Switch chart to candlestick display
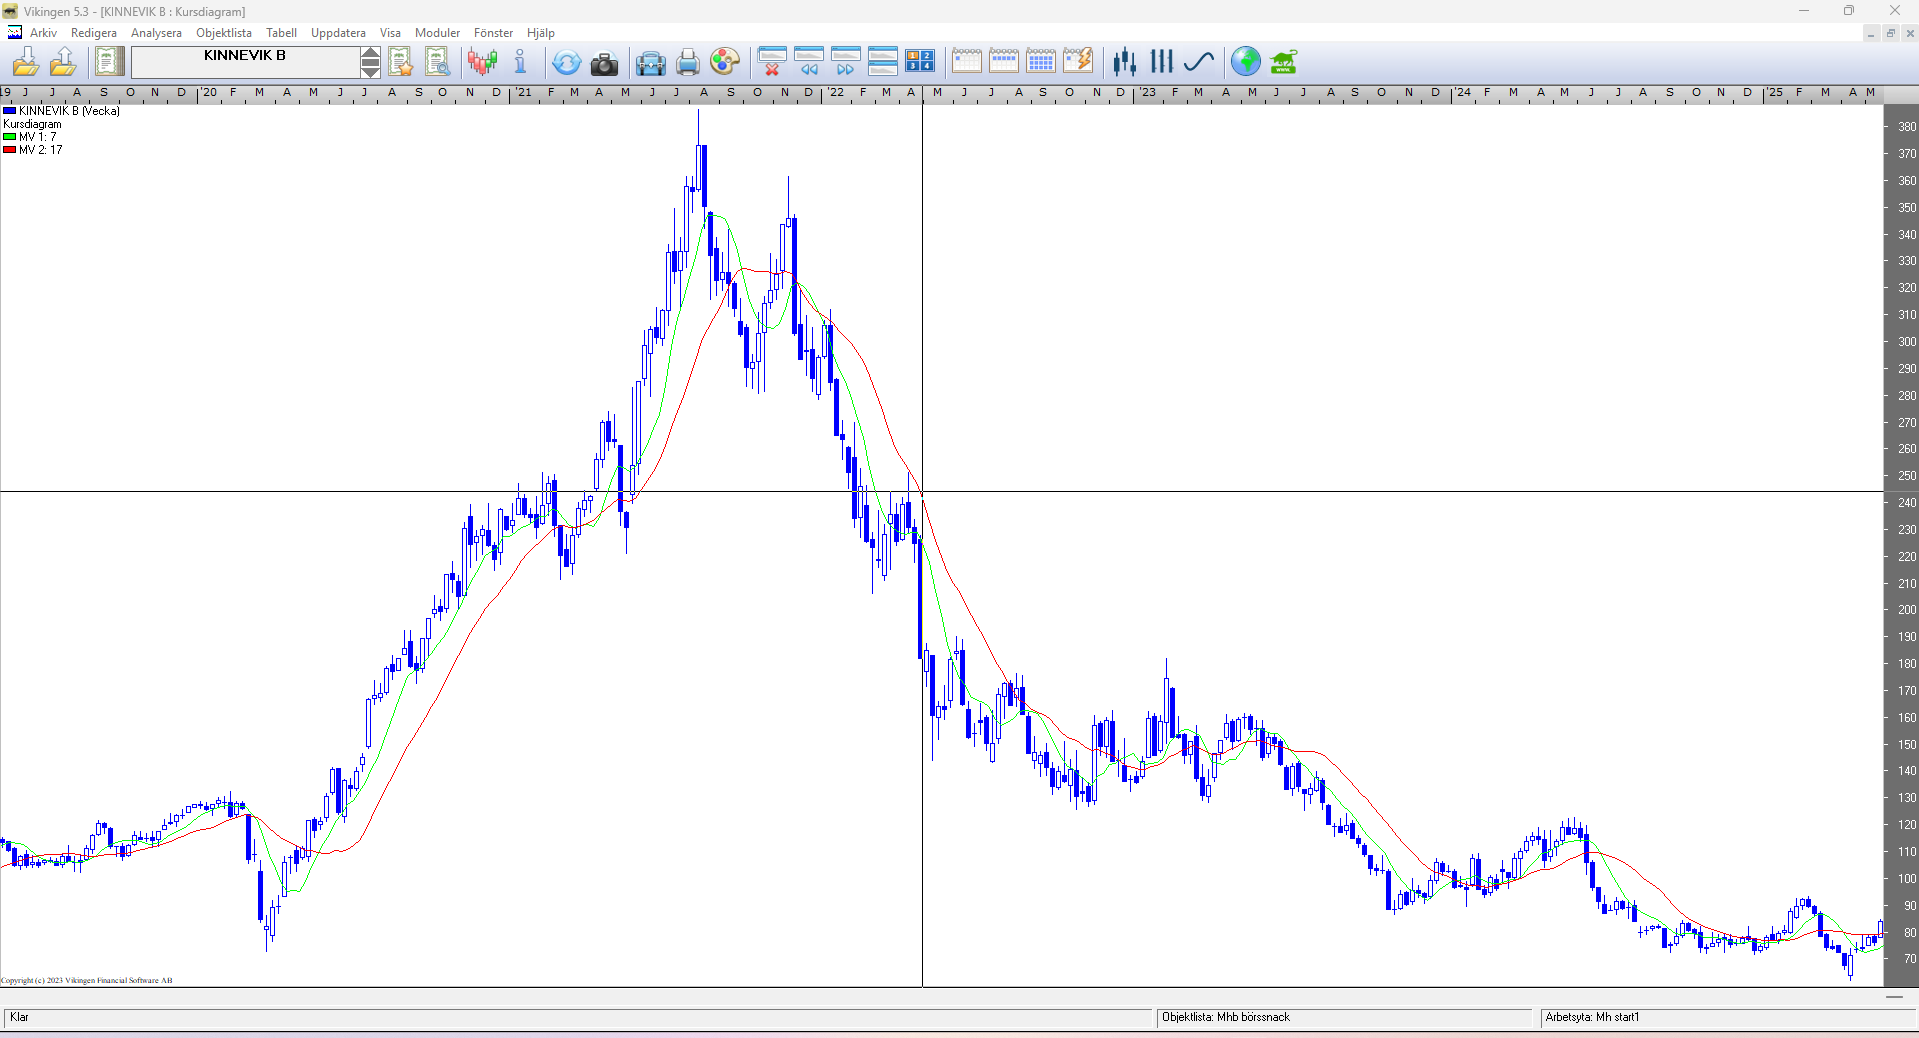Screen dimensions: 1919x1038 click(x=1125, y=62)
